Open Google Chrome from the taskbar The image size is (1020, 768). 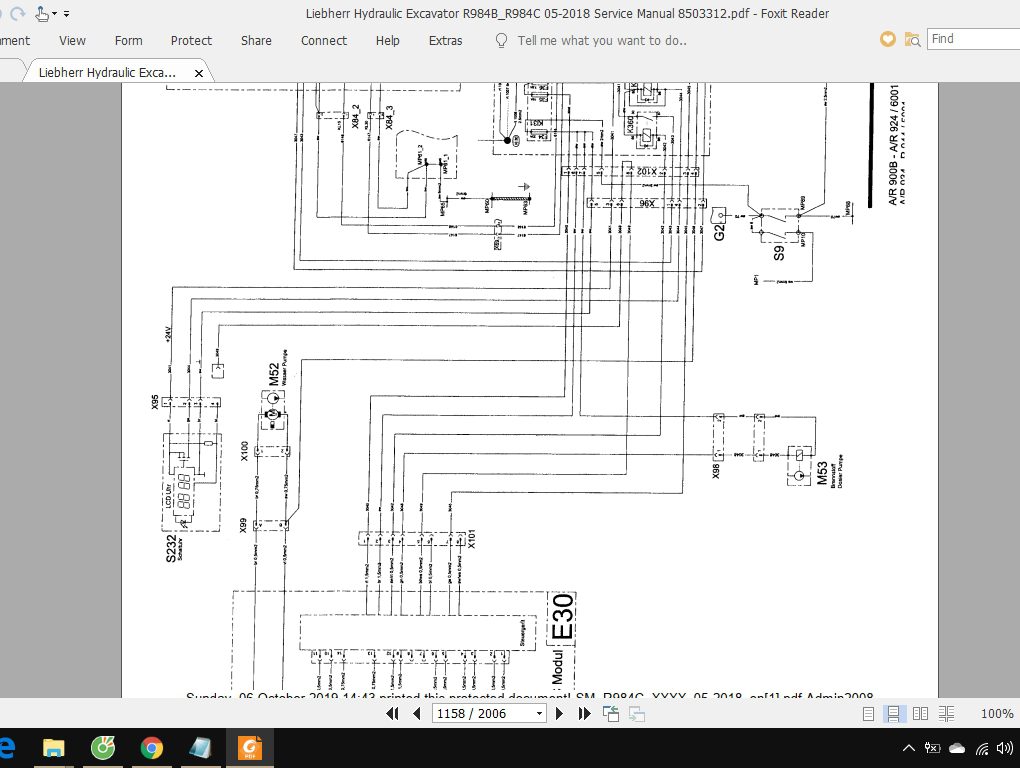point(152,748)
